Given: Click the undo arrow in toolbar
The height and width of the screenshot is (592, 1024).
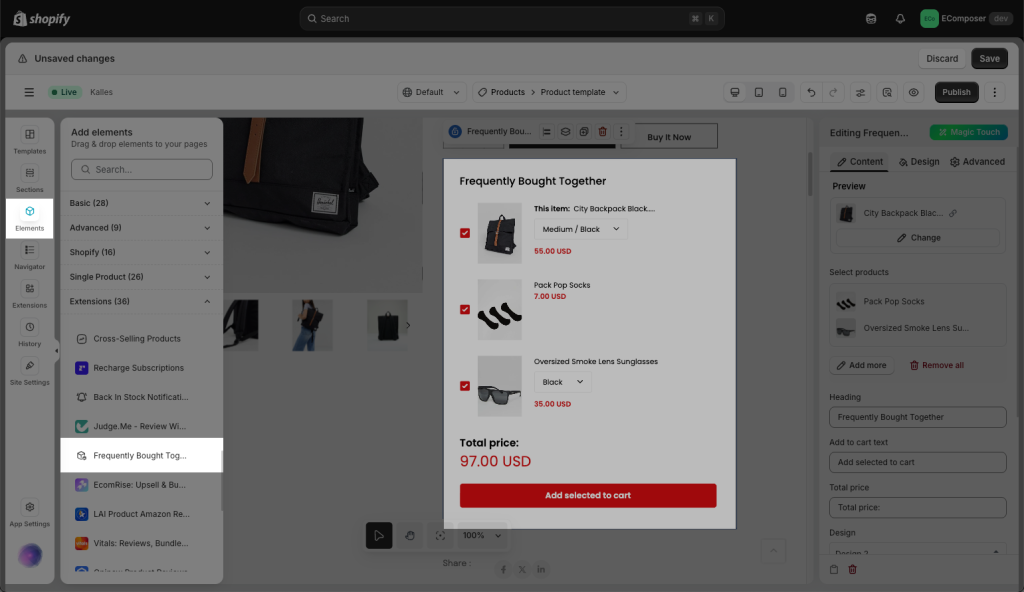Looking at the screenshot, I should click(x=811, y=92).
